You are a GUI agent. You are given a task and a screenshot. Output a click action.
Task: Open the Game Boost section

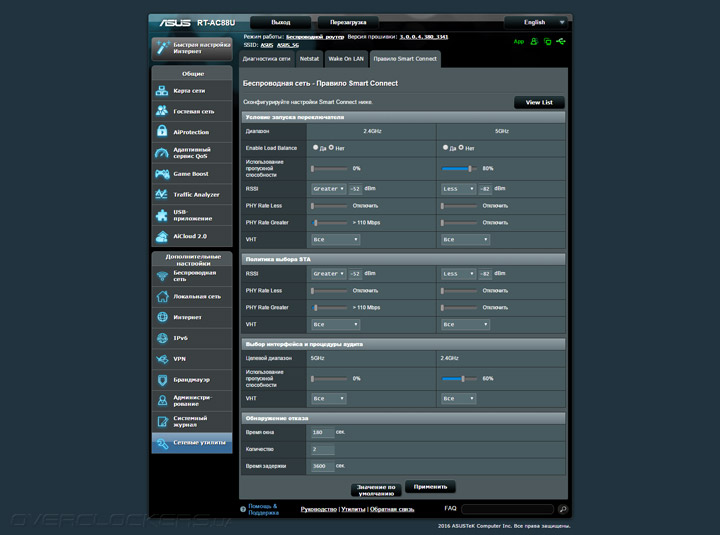191,174
